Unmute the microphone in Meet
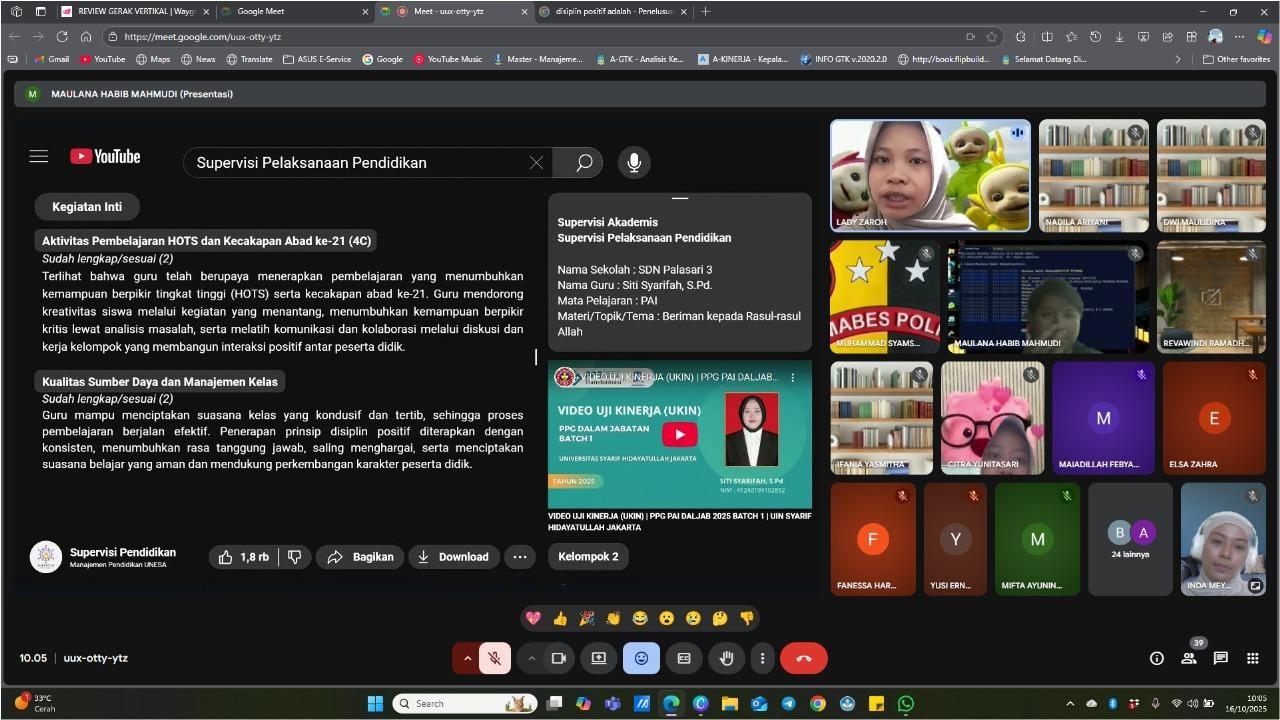Screen dimensions: 1280x720 coord(494,658)
